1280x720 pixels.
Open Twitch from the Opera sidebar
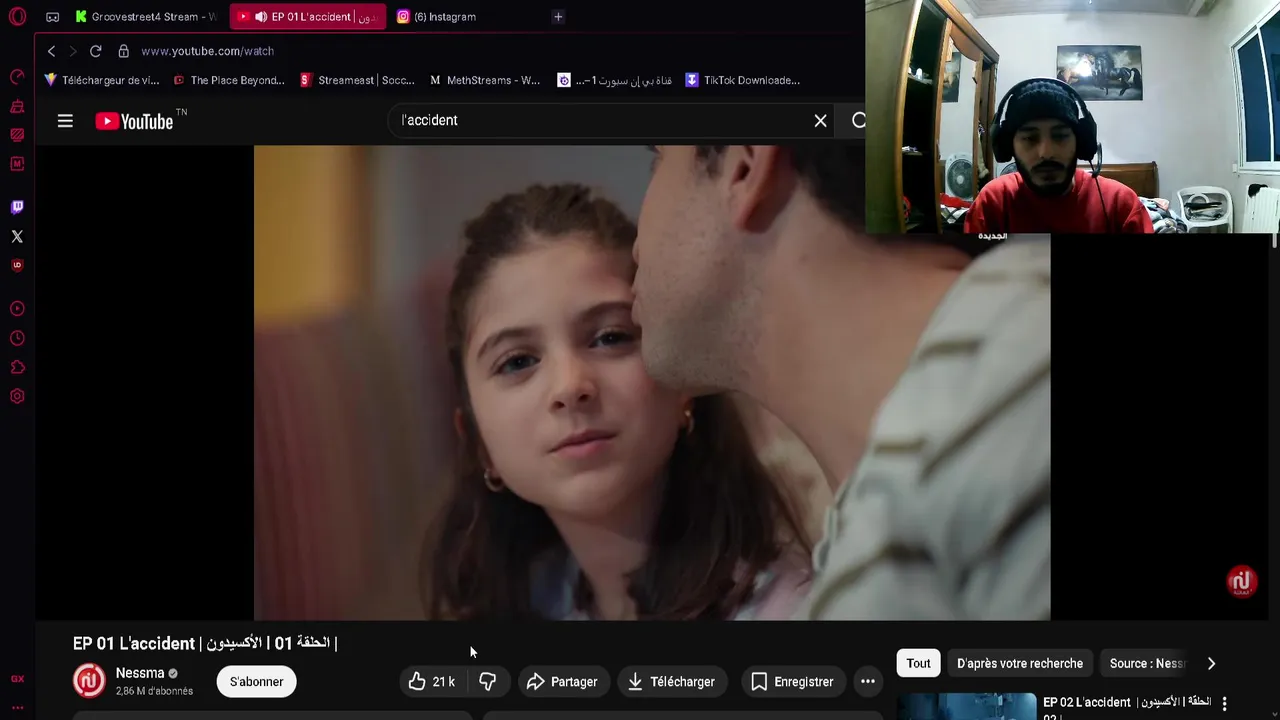pos(17,207)
